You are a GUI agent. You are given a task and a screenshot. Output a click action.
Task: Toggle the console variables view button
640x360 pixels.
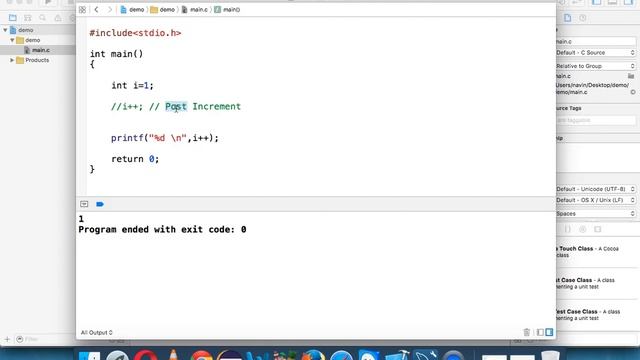84,204
